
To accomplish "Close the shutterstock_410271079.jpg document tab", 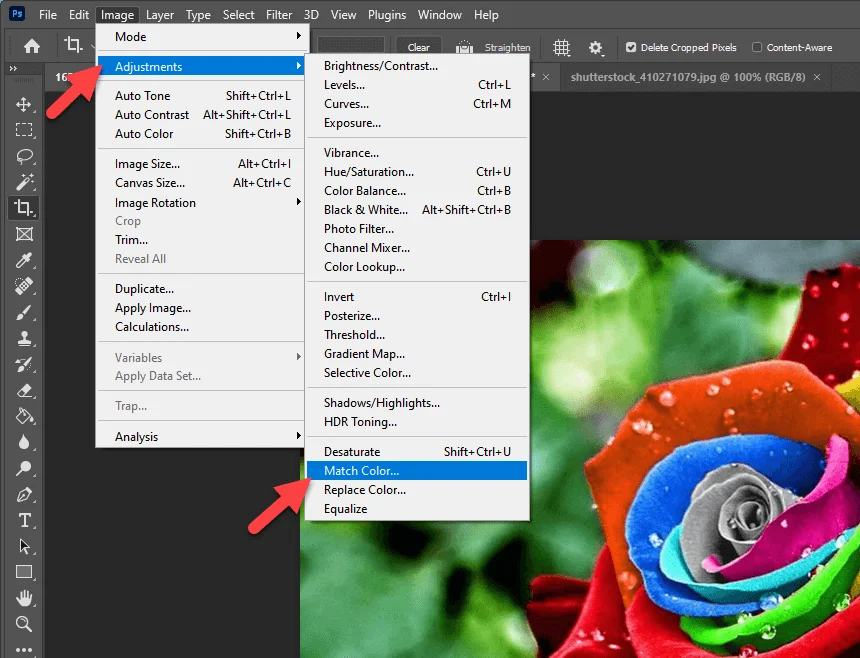I will pos(817,77).
